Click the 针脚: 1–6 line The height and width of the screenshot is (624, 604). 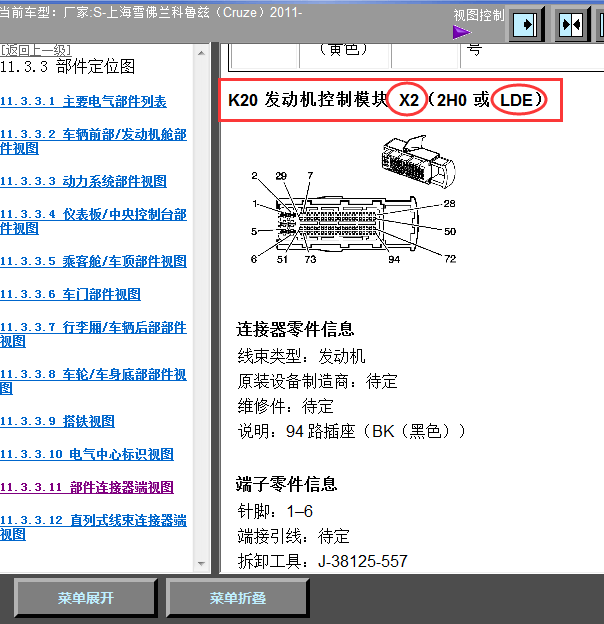(x=275, y=511)
